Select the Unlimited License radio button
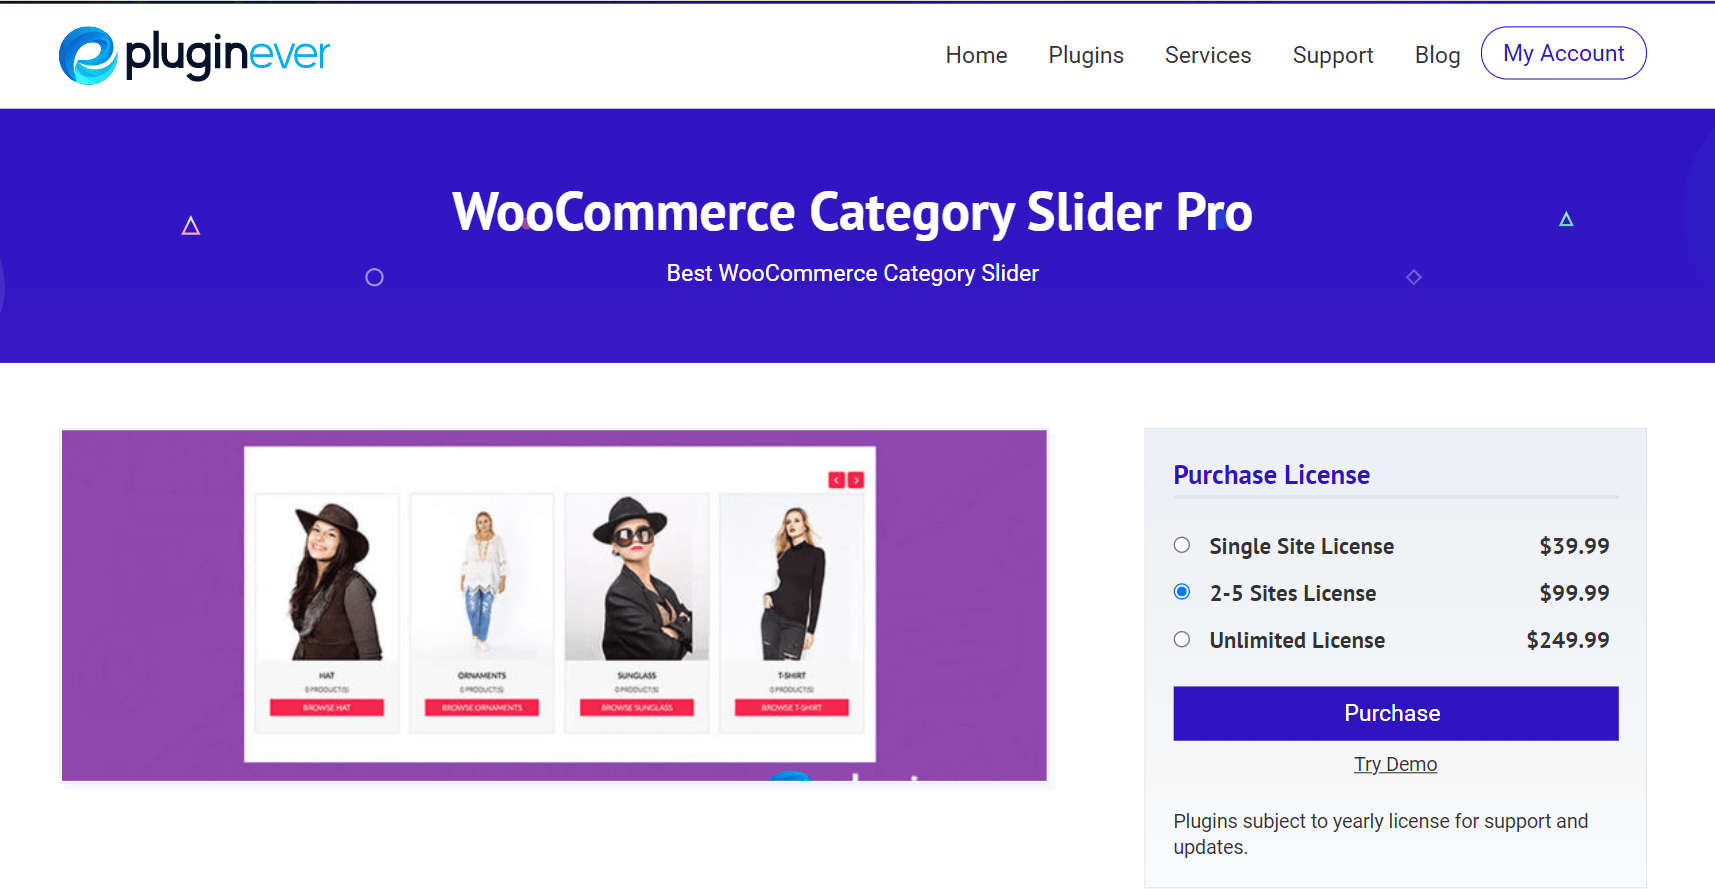 1182,639
